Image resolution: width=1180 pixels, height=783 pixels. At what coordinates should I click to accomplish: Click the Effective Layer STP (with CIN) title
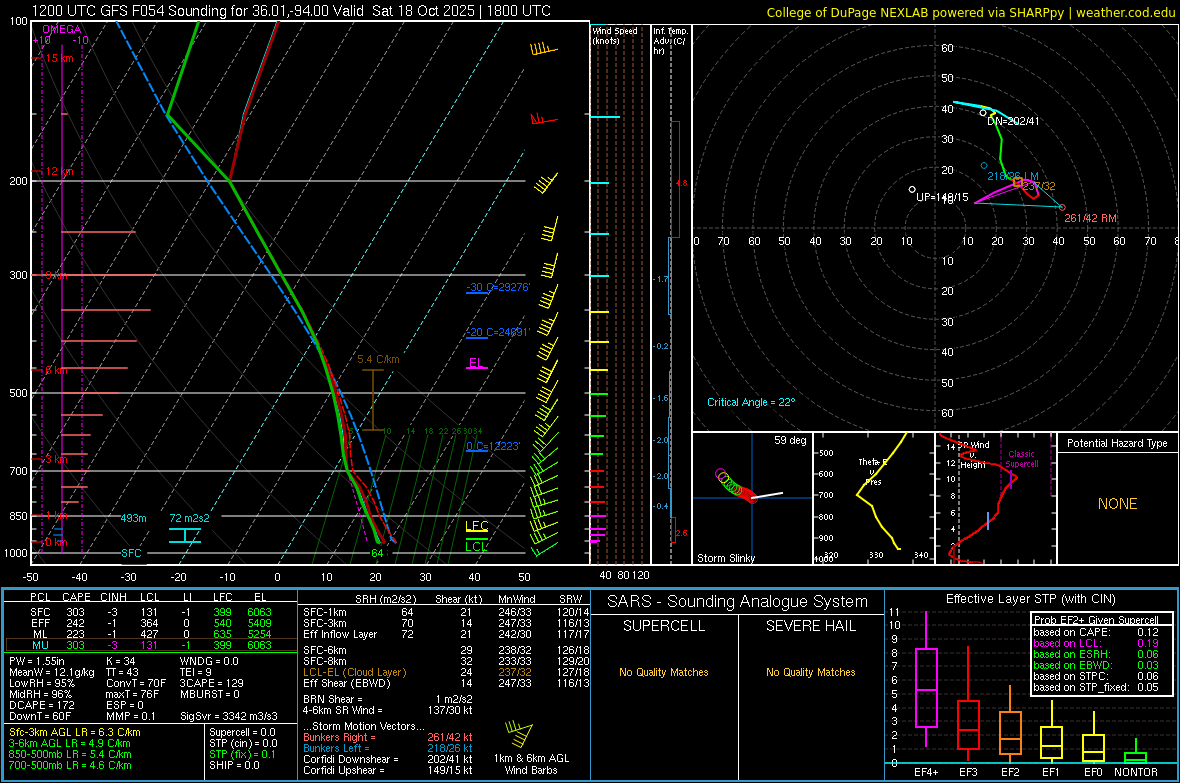(1030, 599)
